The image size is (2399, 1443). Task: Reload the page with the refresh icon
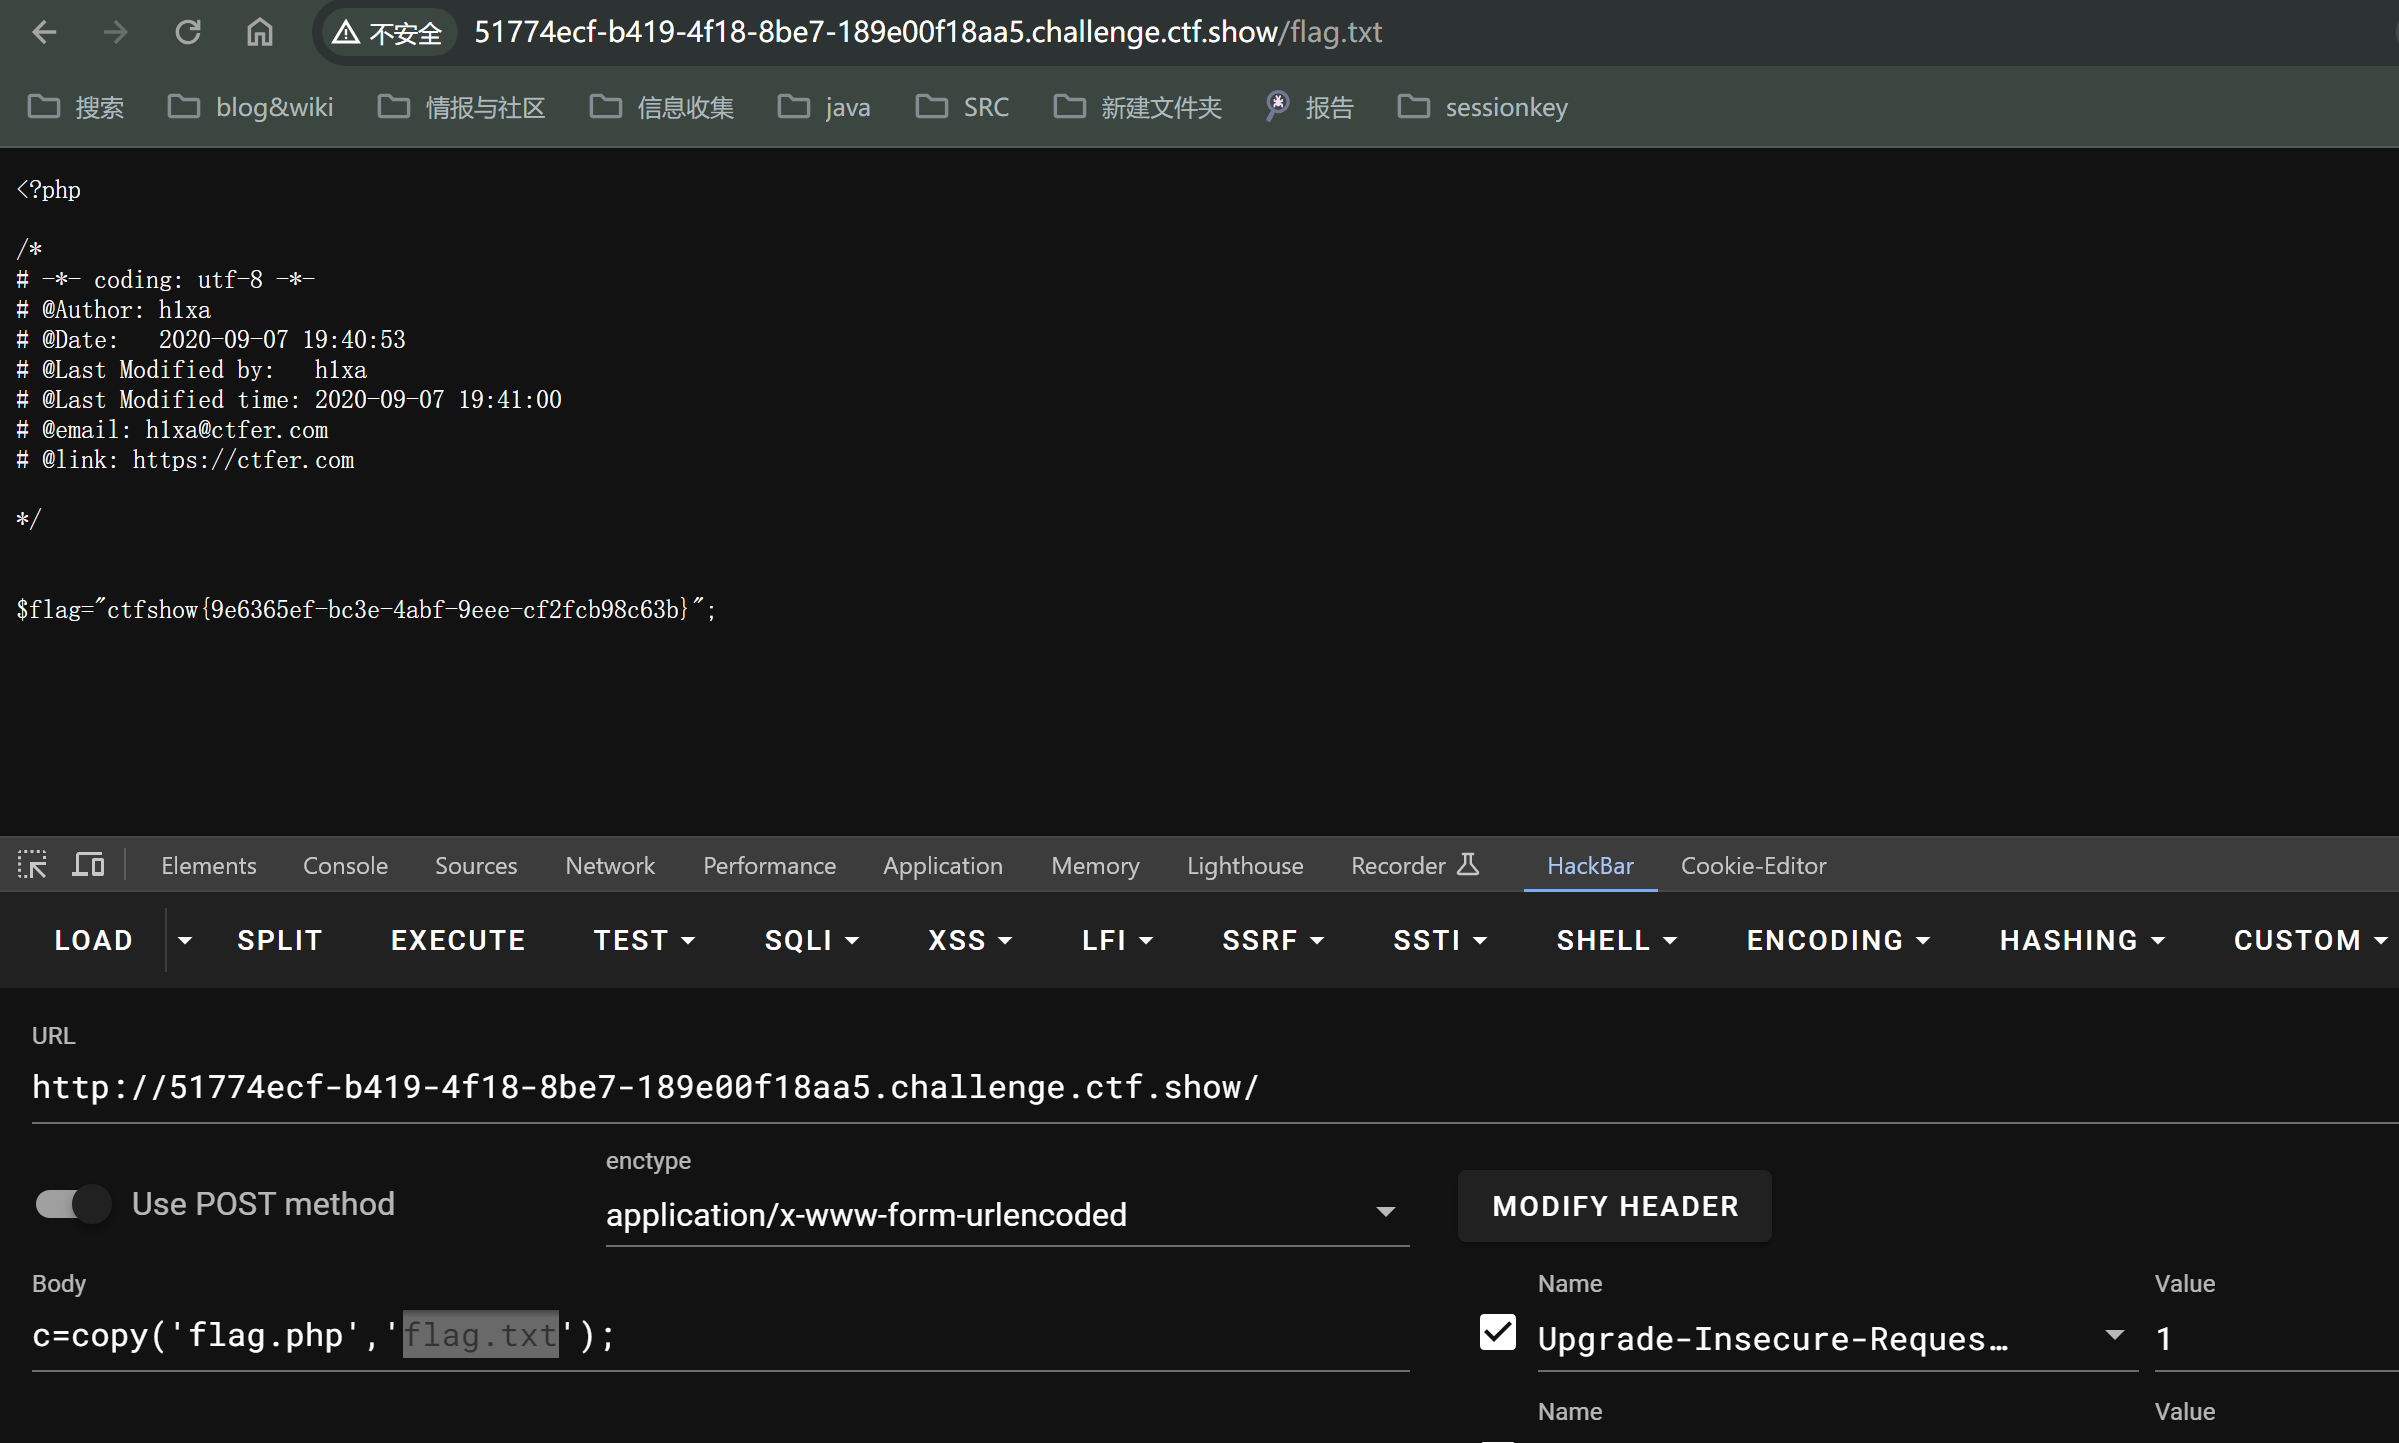188,32
